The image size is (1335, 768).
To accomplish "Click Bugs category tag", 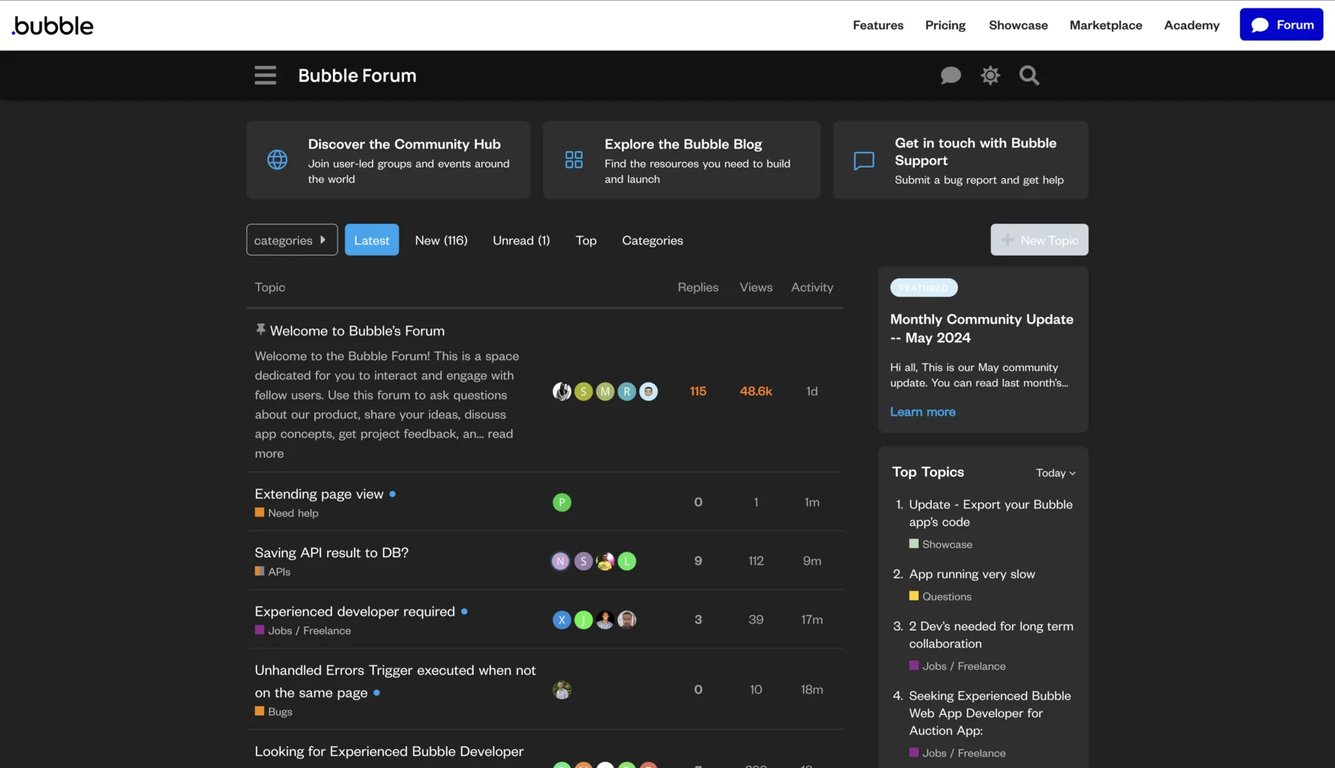I will pos(274,712).
